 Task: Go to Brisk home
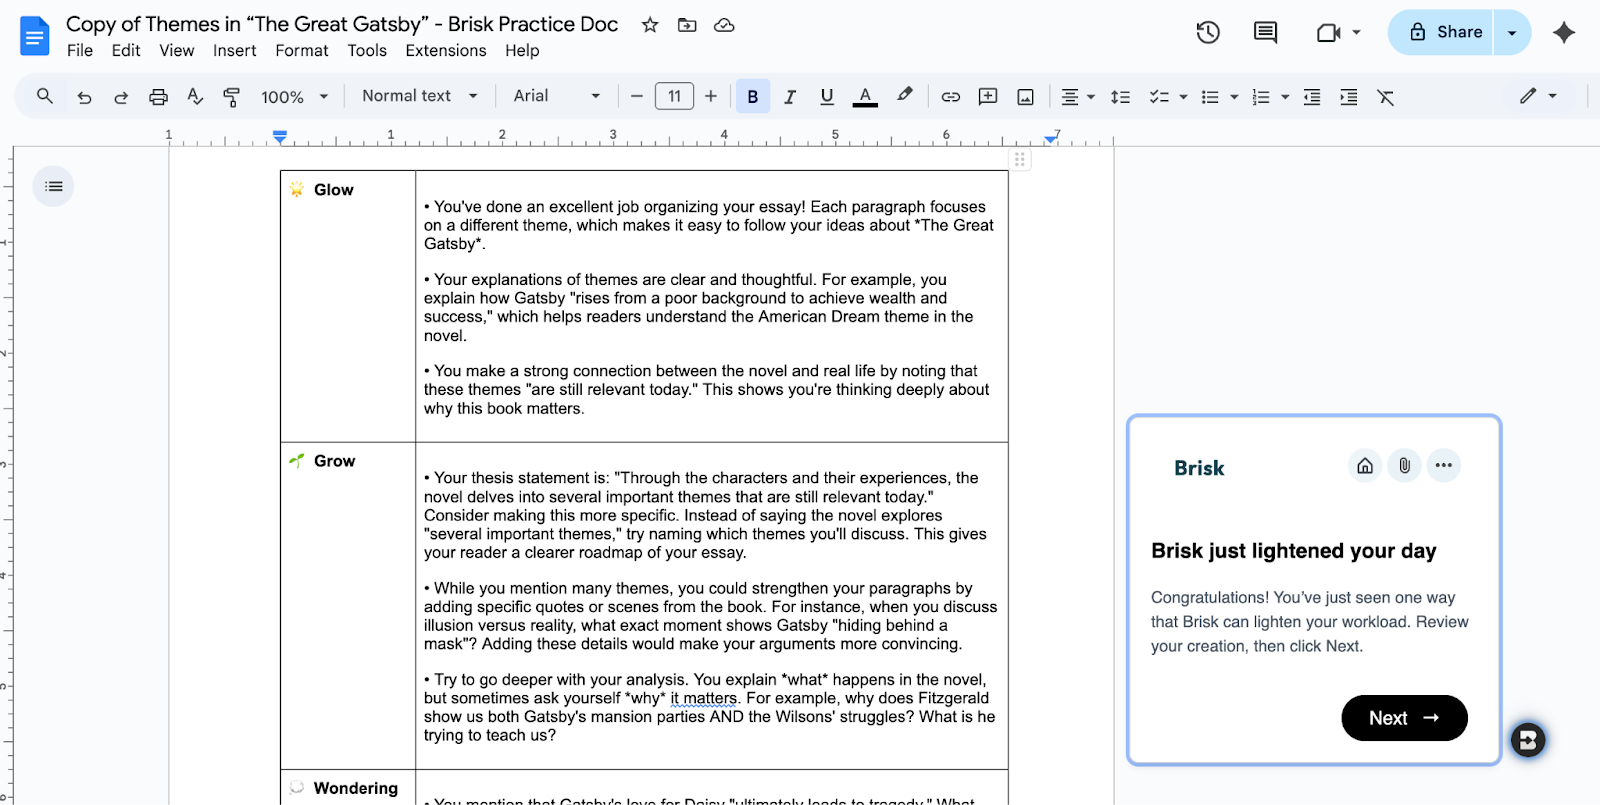1365,465
